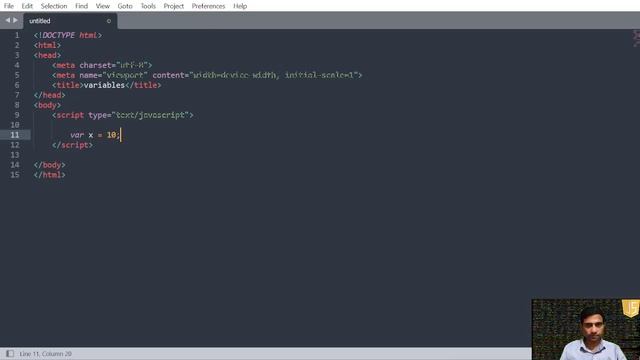Image resolution: width=640 pixels, height=360 pixels.
Task: Open the Edit menu
Action: point(27,6)
